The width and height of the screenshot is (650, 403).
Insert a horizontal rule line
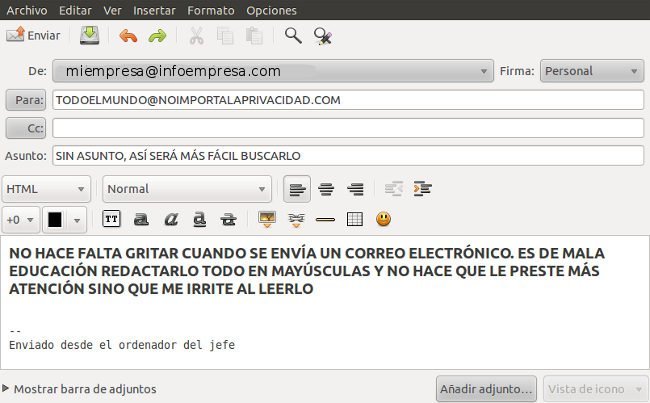[325, 219]
